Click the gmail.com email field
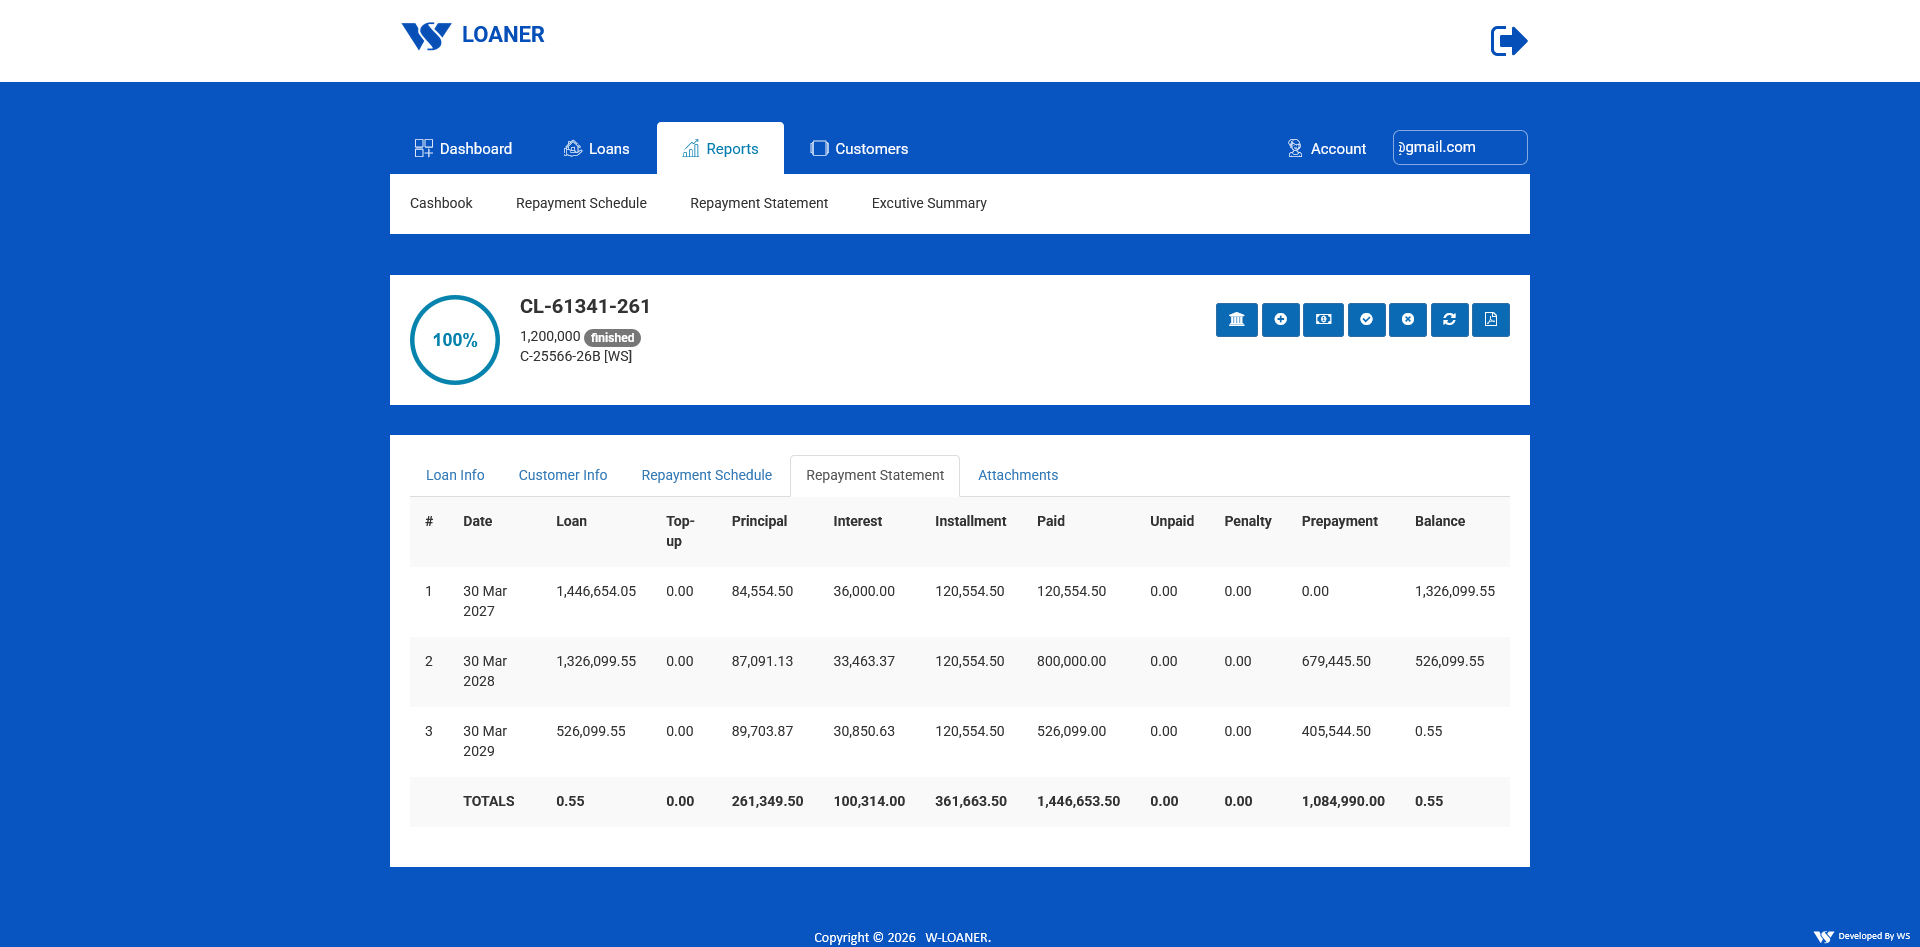Screen dimensions: 1920x947 click(1460, 147)
